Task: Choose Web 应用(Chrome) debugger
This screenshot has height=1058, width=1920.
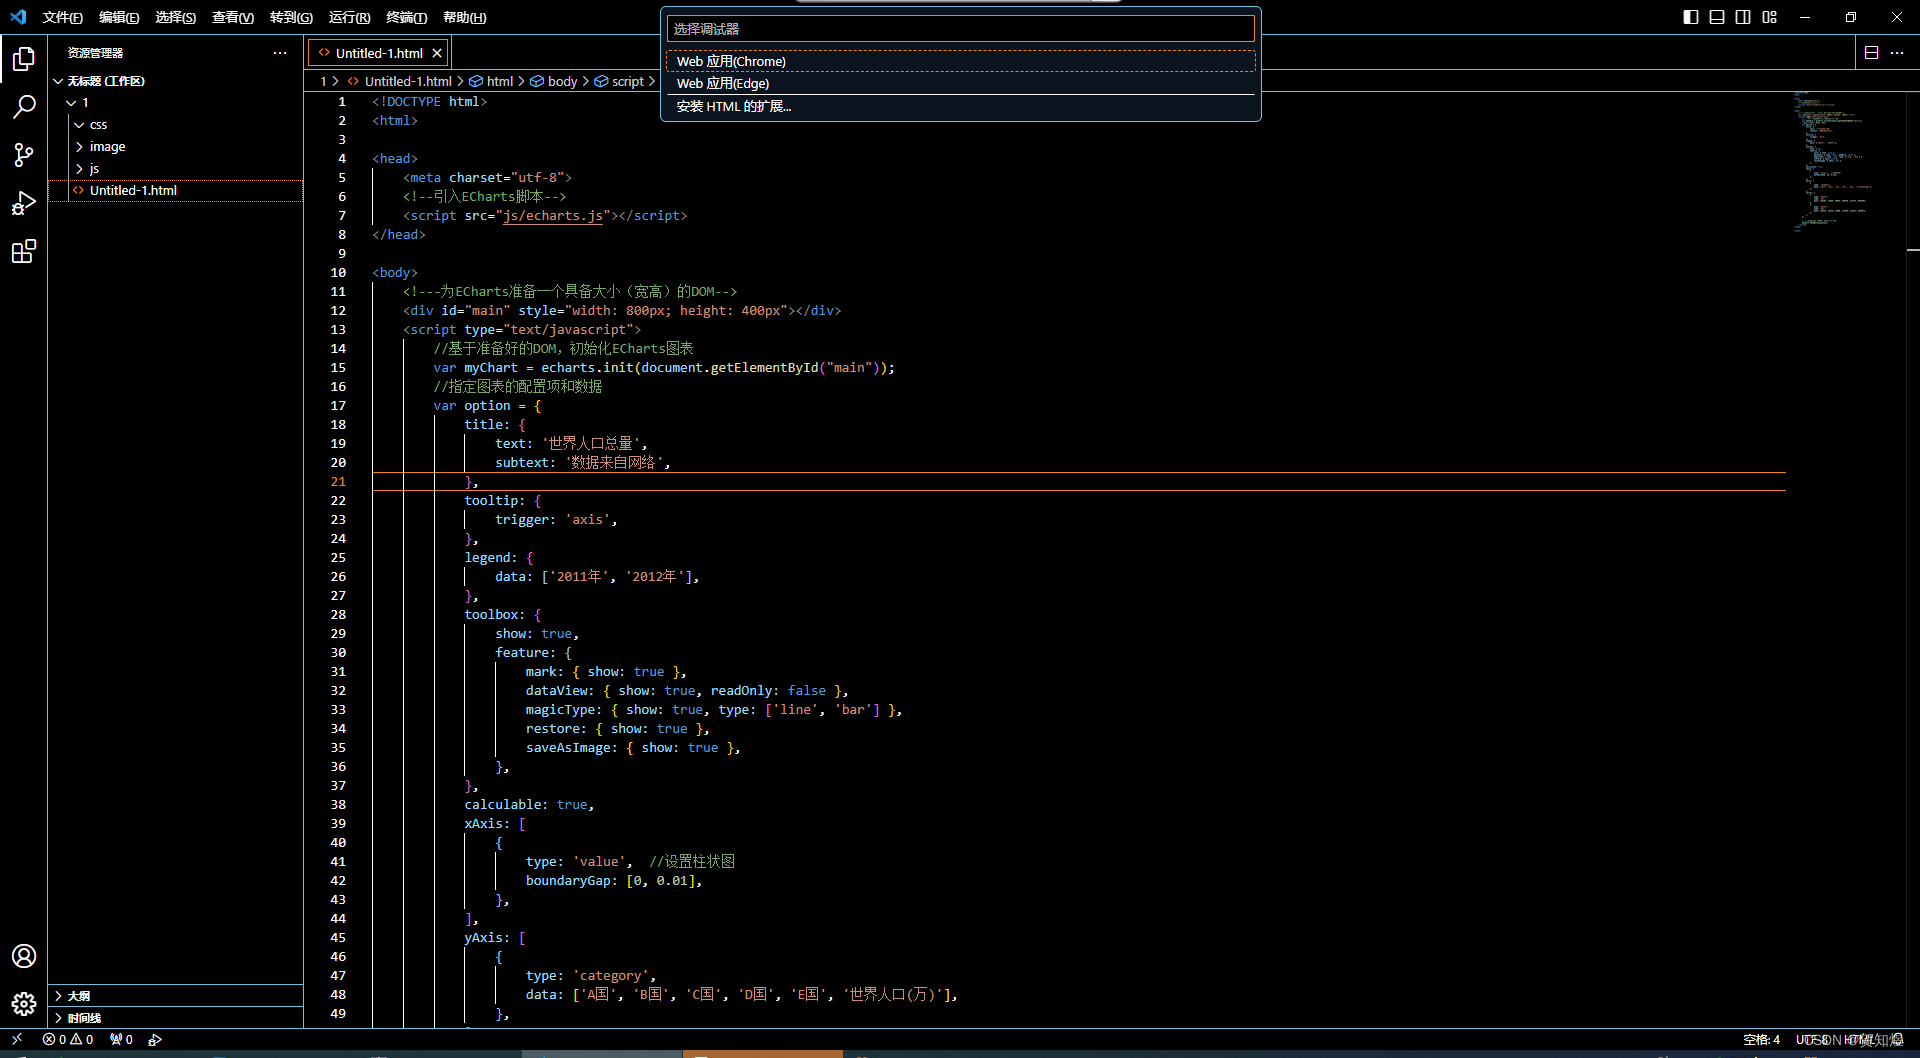Action: [x=960, y=62]
